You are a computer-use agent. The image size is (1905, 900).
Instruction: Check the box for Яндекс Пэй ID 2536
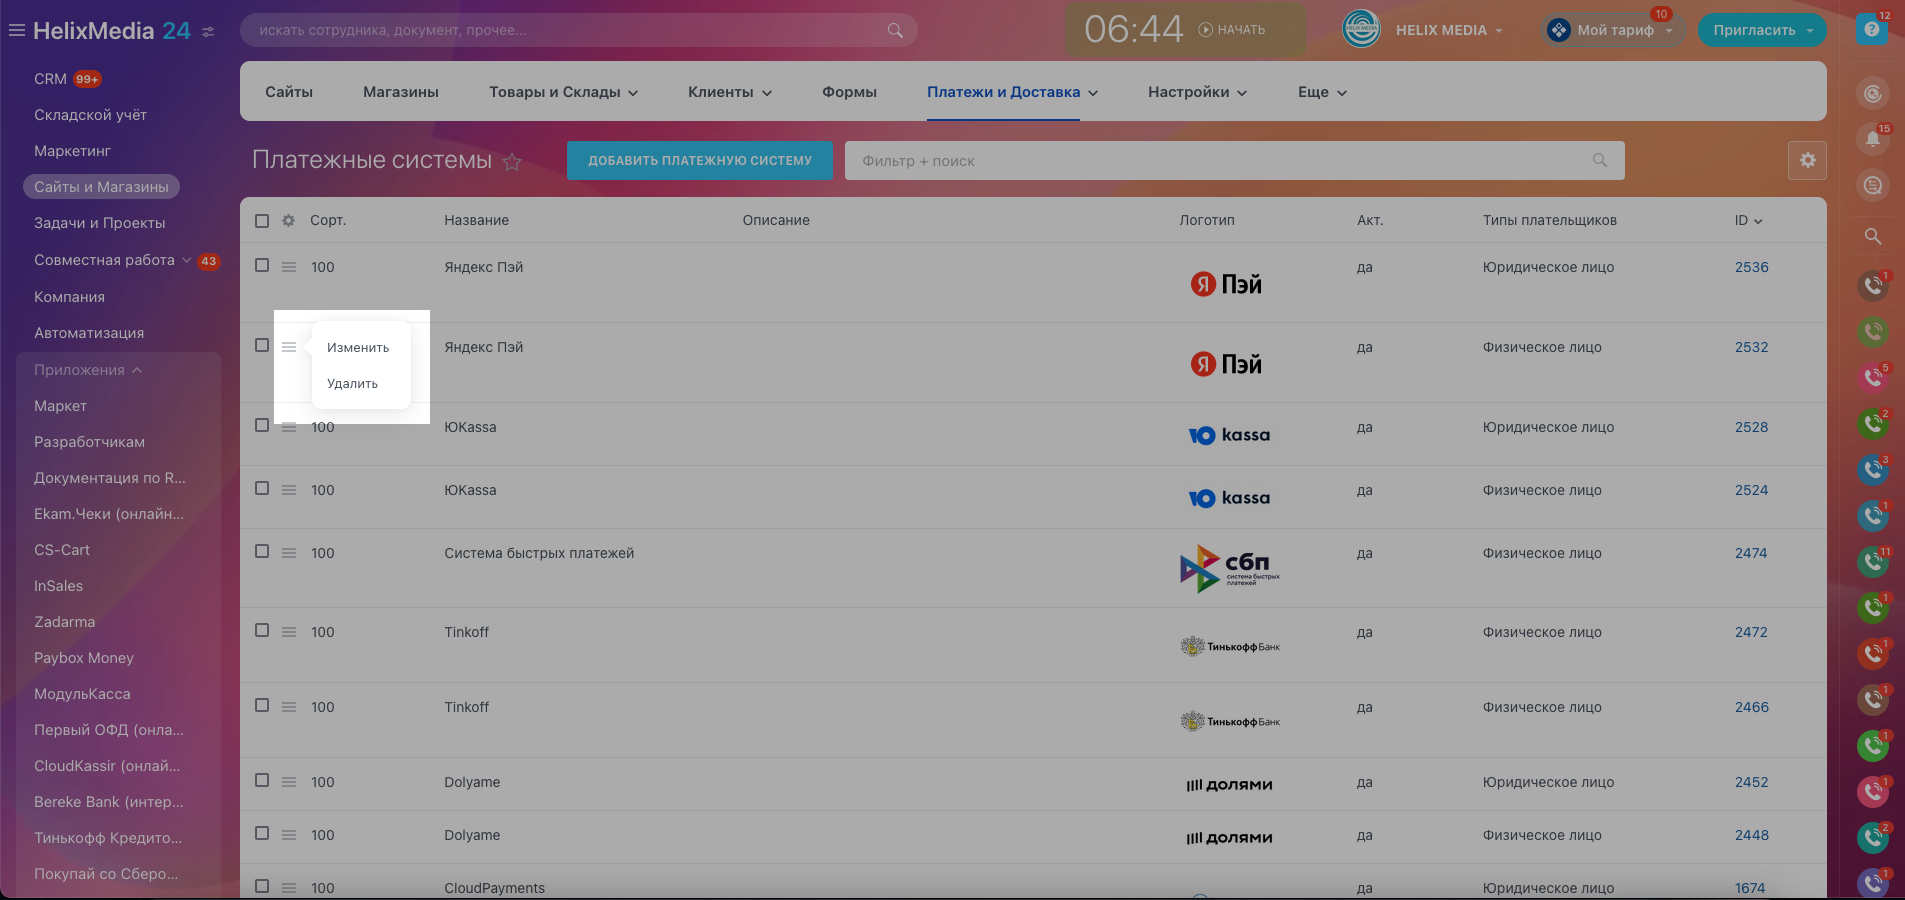tap(262, 266)
